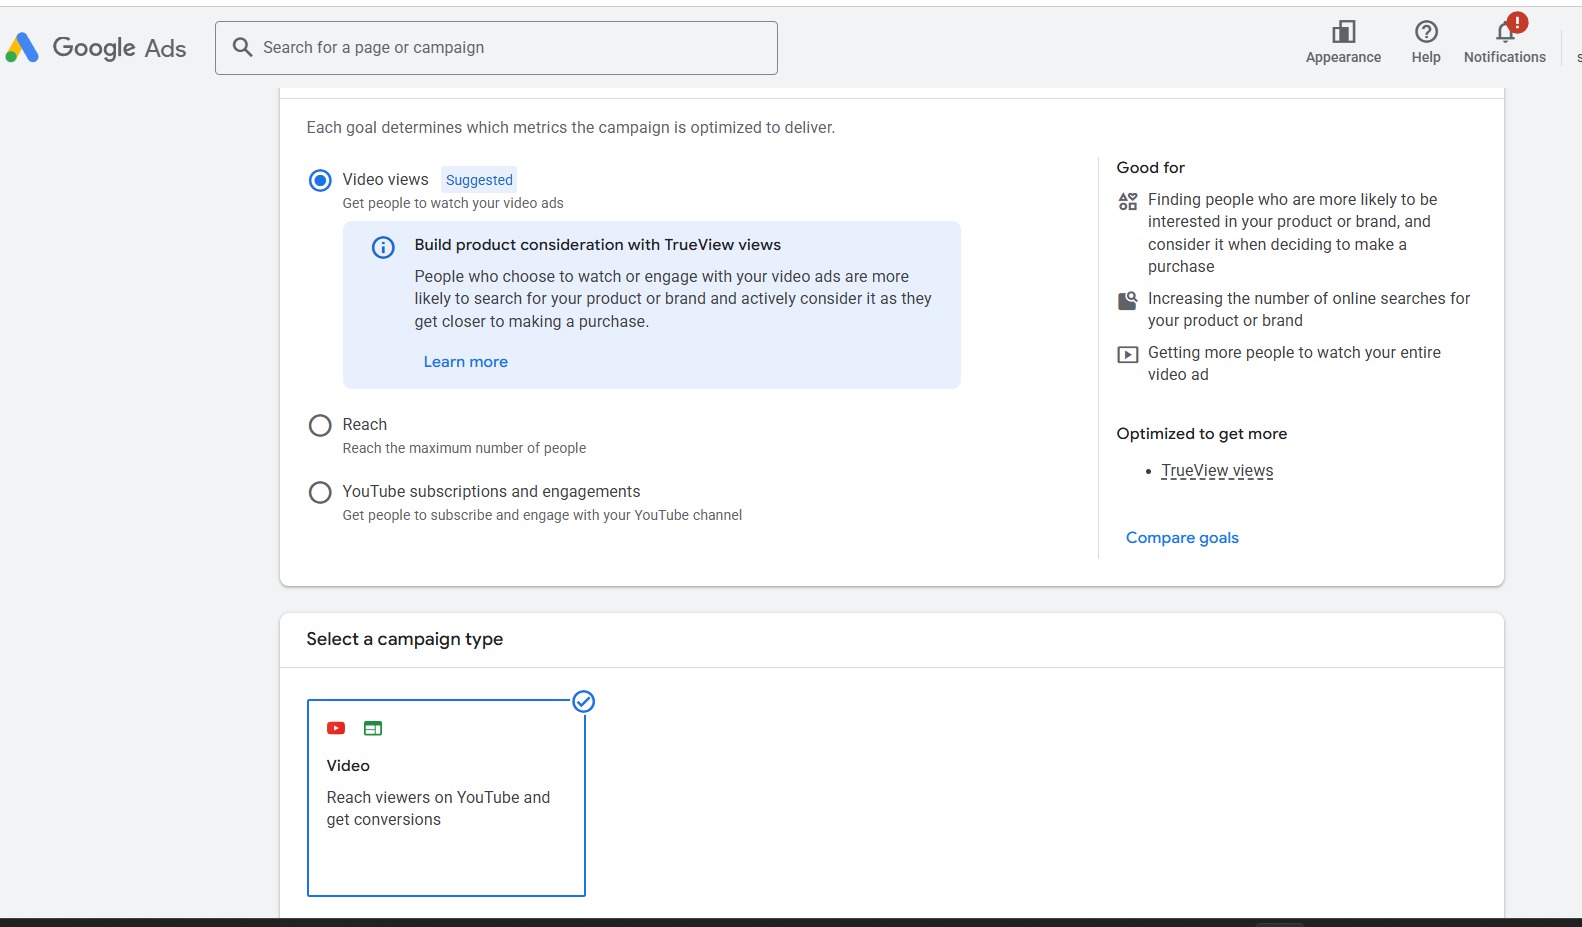The height and width of the screenshot is (927, 1582).
Task: Click the red YouTube icon in Video card
Action: tap(336, 728)
